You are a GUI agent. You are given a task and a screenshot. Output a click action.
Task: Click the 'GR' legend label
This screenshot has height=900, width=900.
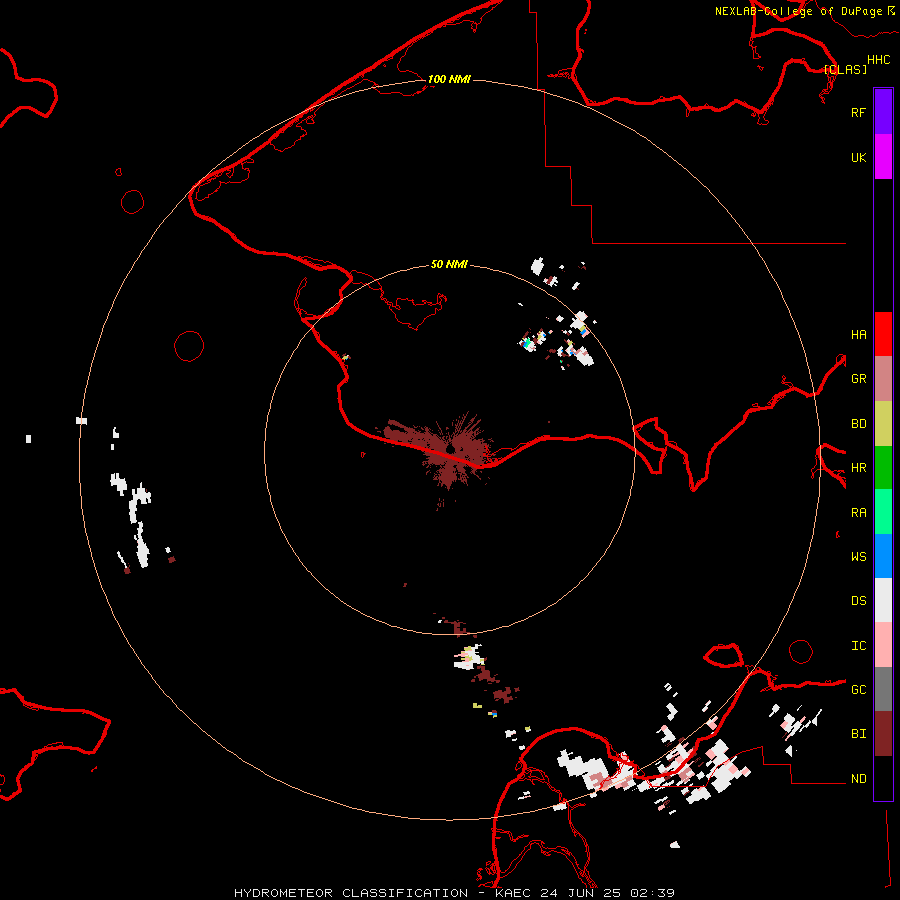[858, 379]
